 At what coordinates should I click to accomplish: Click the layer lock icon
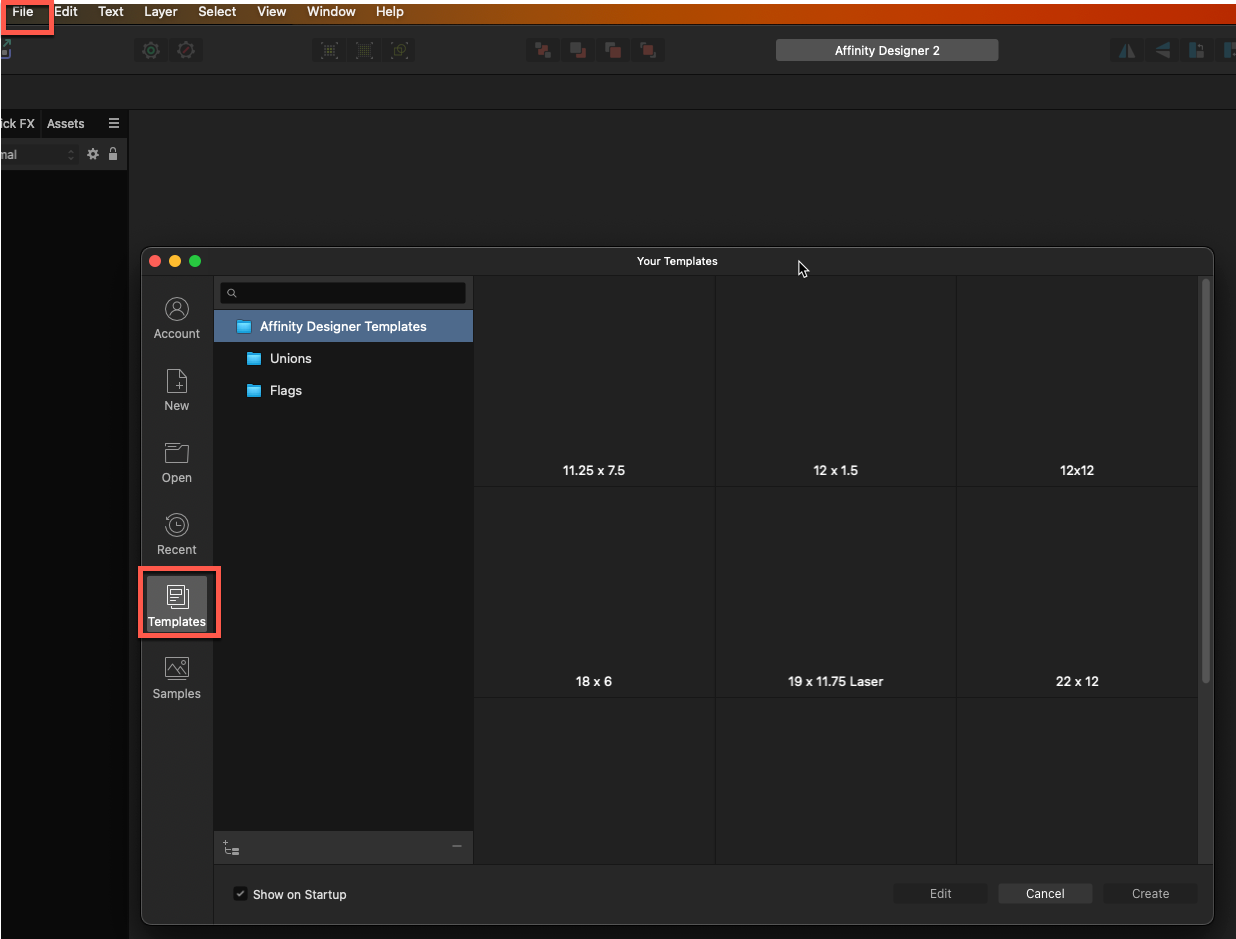coord(113,154)
